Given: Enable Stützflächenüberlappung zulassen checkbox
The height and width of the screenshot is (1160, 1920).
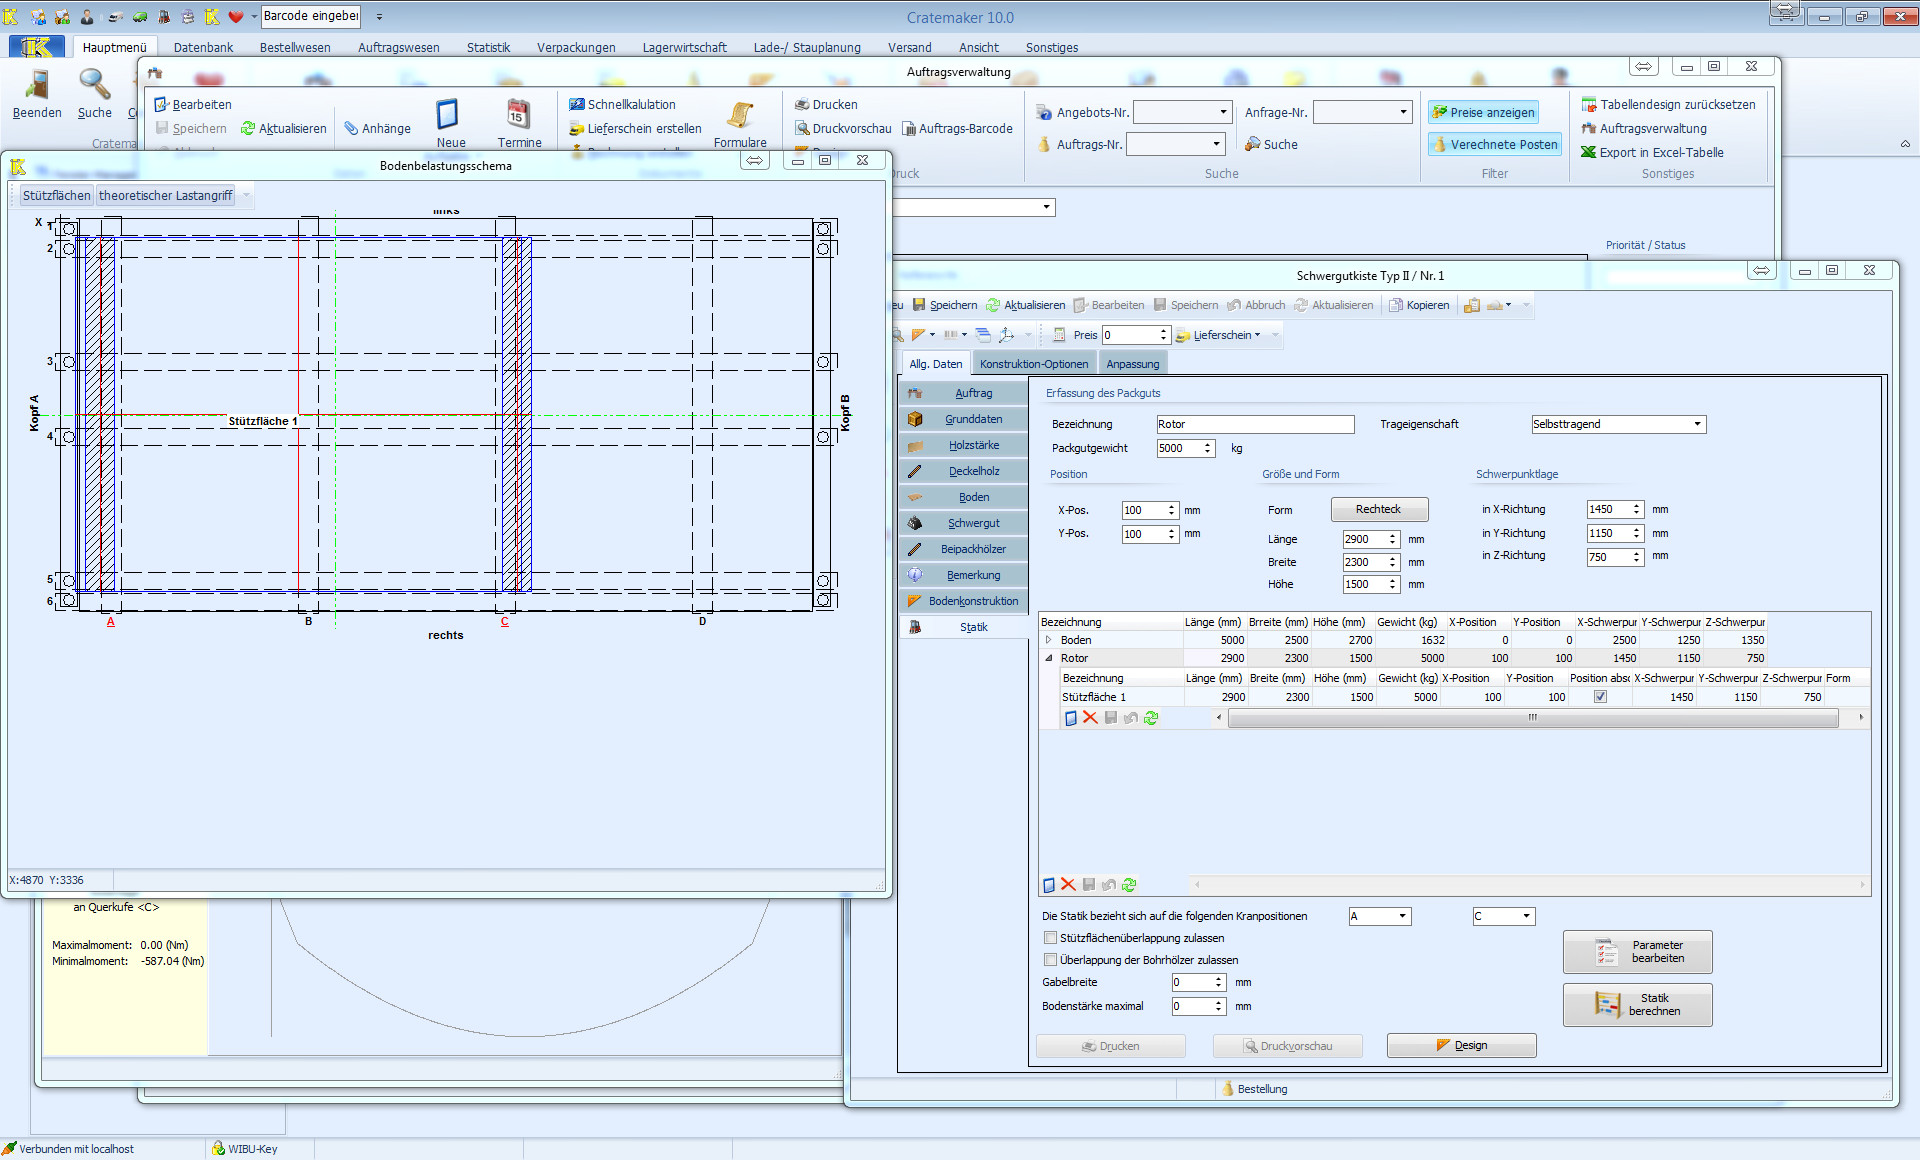Looking at the screenshot, I should coord(1050,938).
